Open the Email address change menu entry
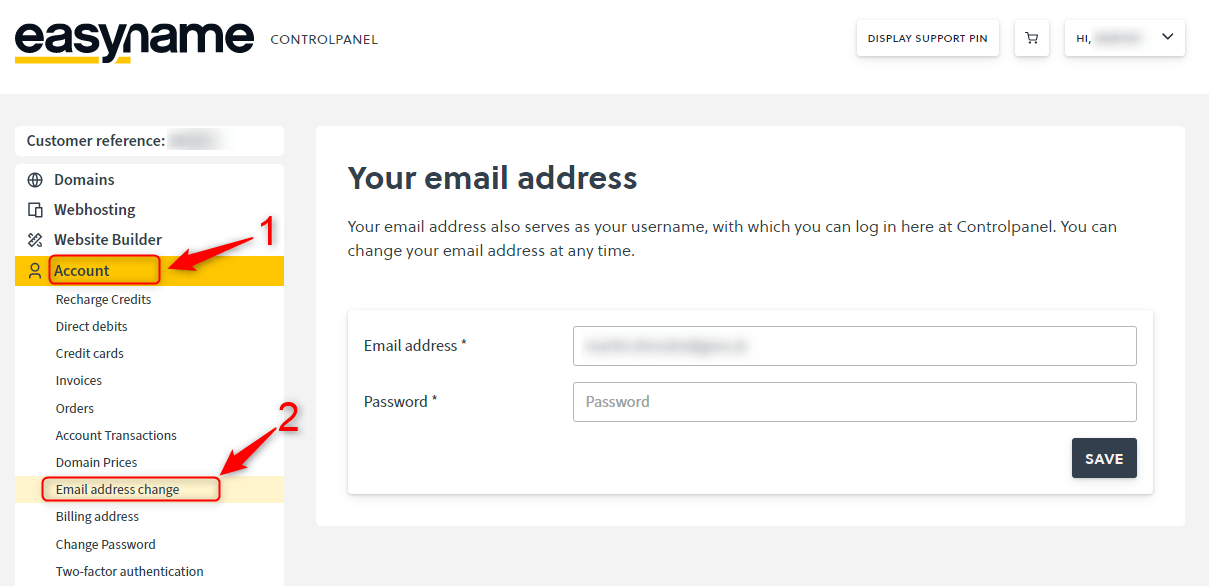 (130, 489)
